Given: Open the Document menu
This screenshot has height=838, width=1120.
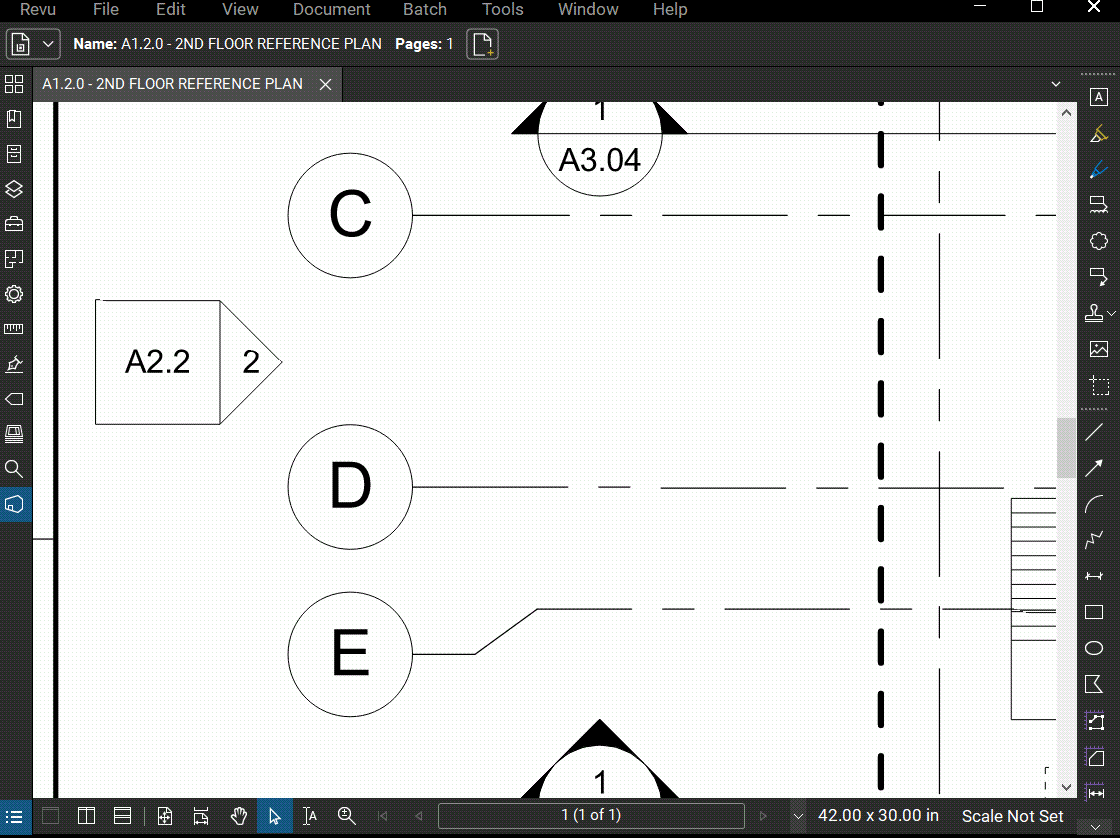Looking at the screenshot, I should [x=331, y=10].
